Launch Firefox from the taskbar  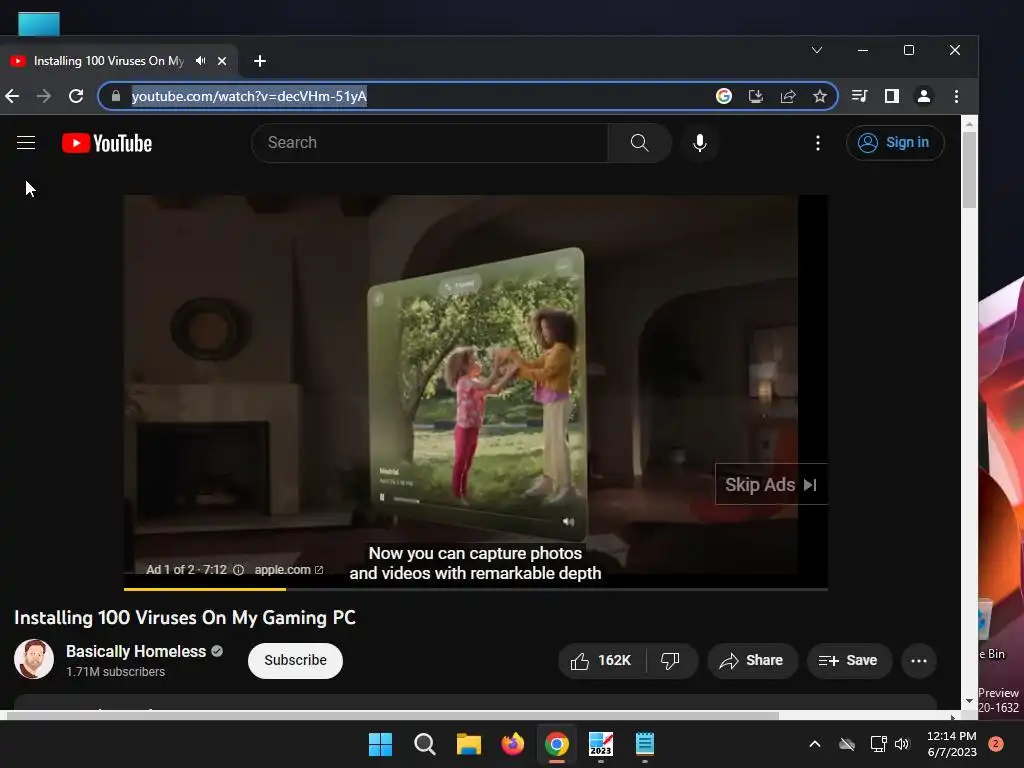click(513, 744)
